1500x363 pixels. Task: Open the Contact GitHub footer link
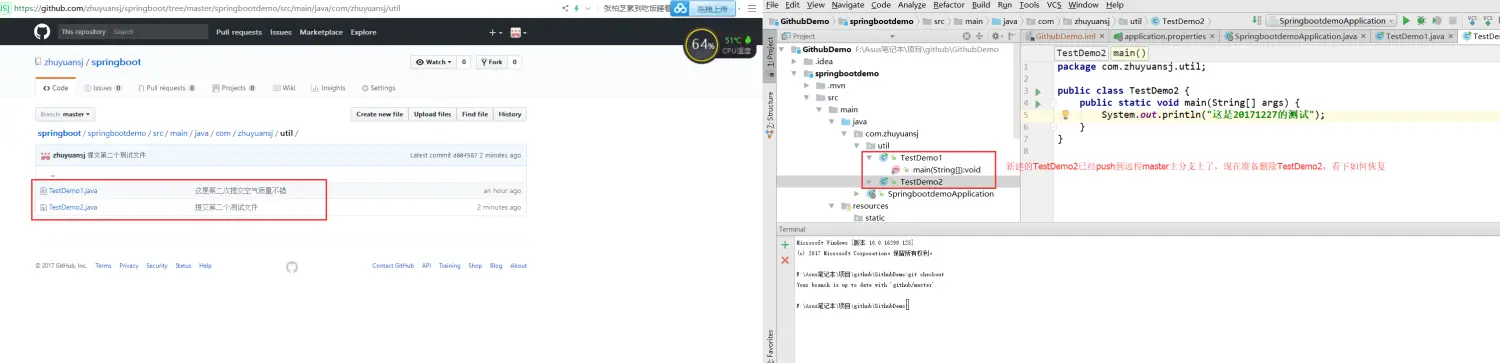pyautogui.click(x=393, y=266)
